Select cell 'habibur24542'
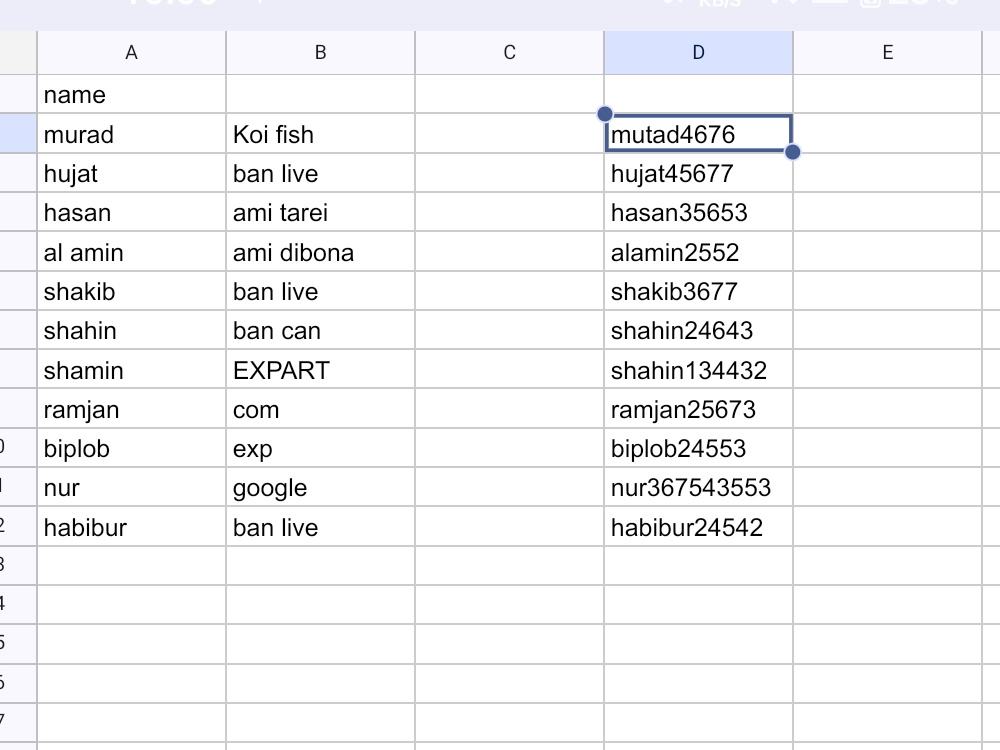Screen dimensions: 1000x750 tap(698, 527)
